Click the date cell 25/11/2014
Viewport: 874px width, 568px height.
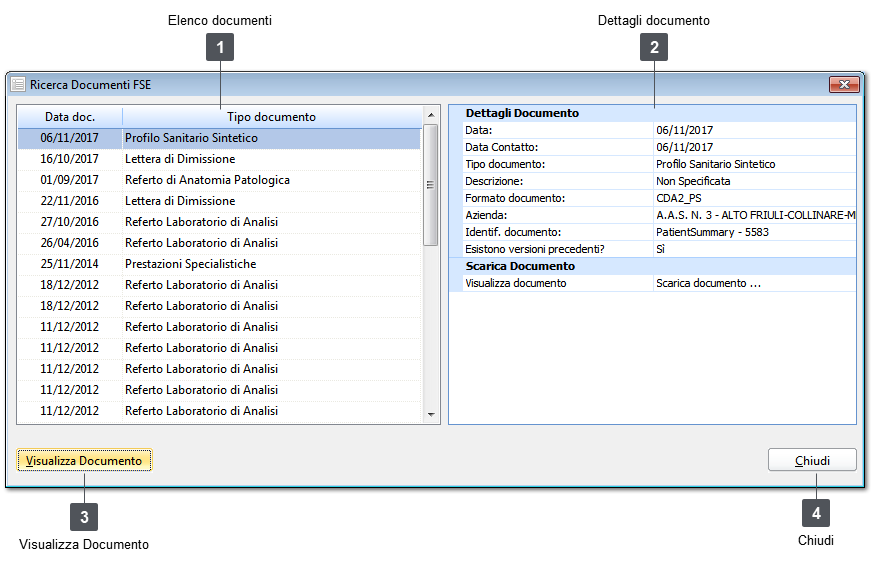point(70,264)
